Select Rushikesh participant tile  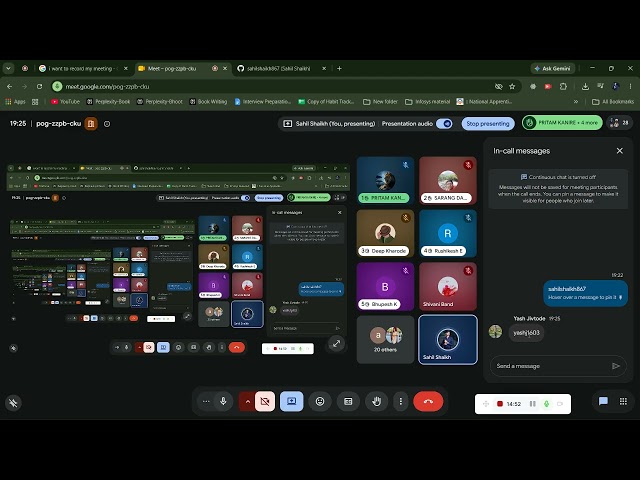448,233
